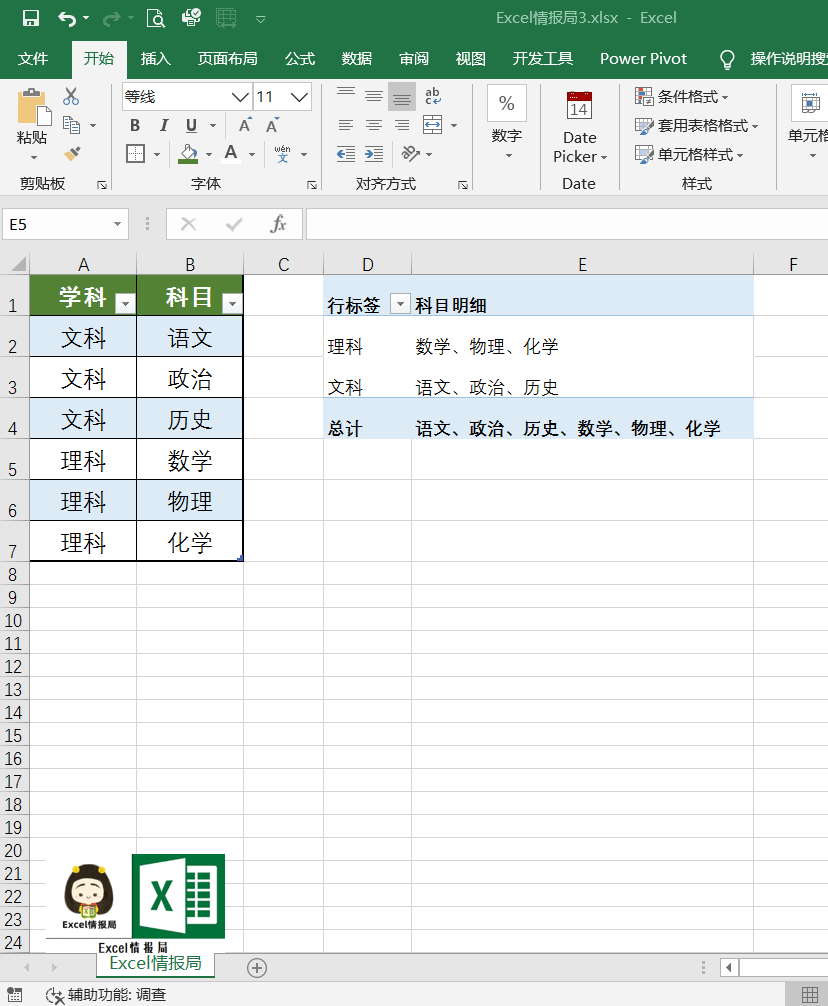The width and height of the screenshot is (828, 1006).
Task: Click the Middle Align icon
Action: (374, 97)
